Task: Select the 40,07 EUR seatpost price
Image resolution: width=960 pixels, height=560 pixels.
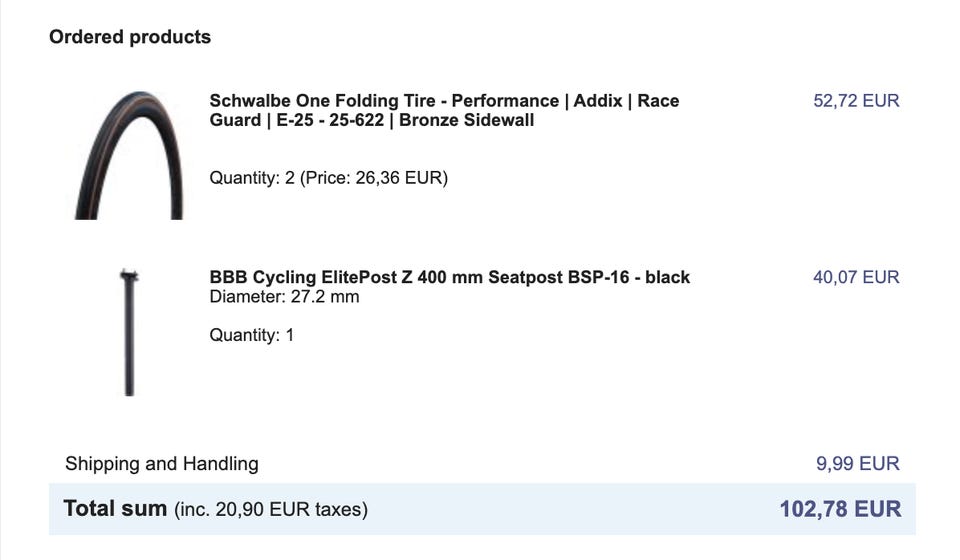Action: click(x=856, y=277)
